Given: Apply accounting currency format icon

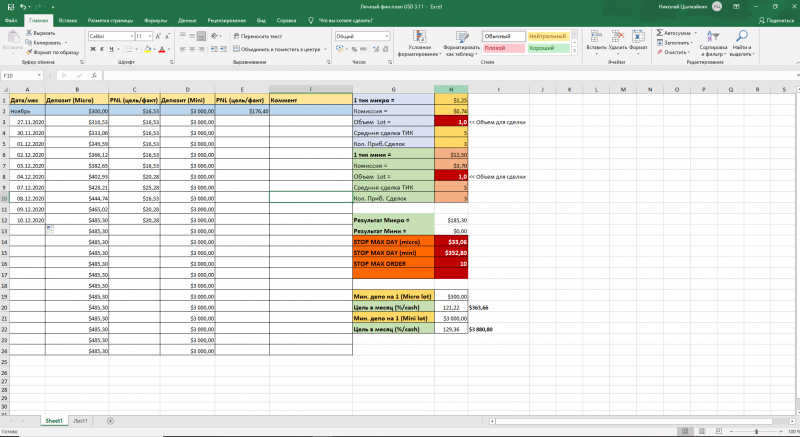Looking at the screenshot, I should pos(339,49).
